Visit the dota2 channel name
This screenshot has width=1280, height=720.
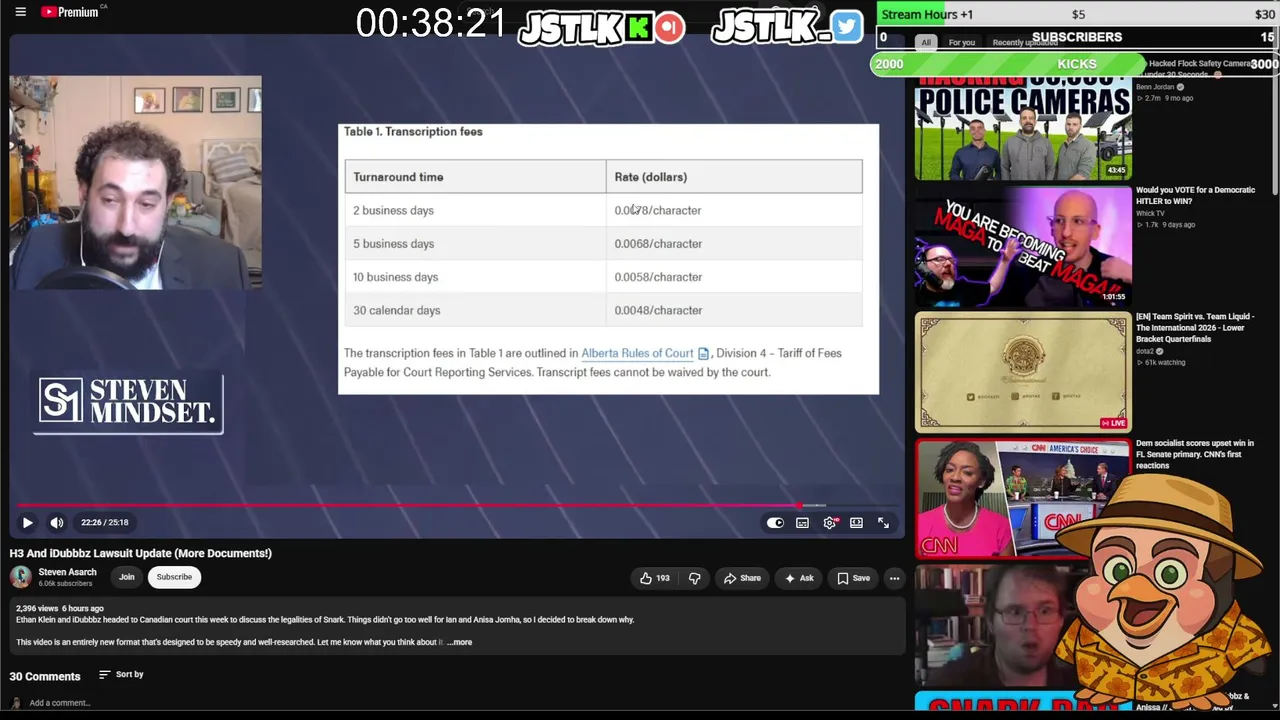[x=1145, y=351]
